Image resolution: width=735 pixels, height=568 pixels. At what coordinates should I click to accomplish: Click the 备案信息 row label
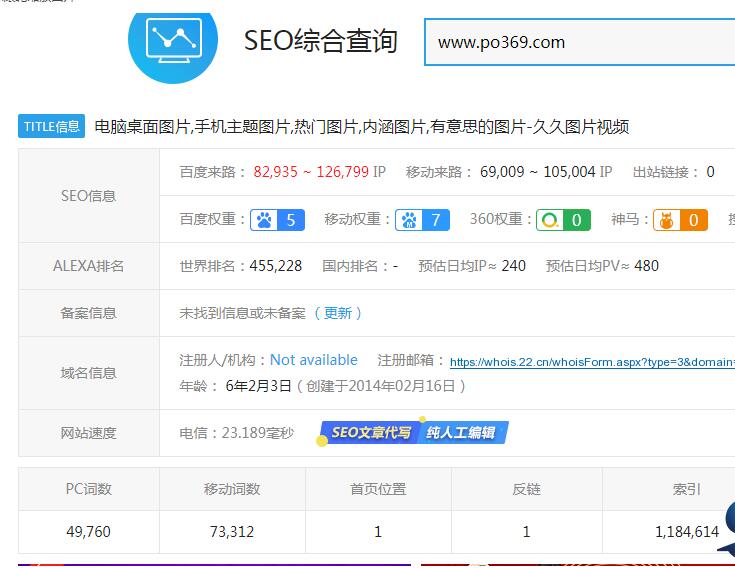click(89, 313)
